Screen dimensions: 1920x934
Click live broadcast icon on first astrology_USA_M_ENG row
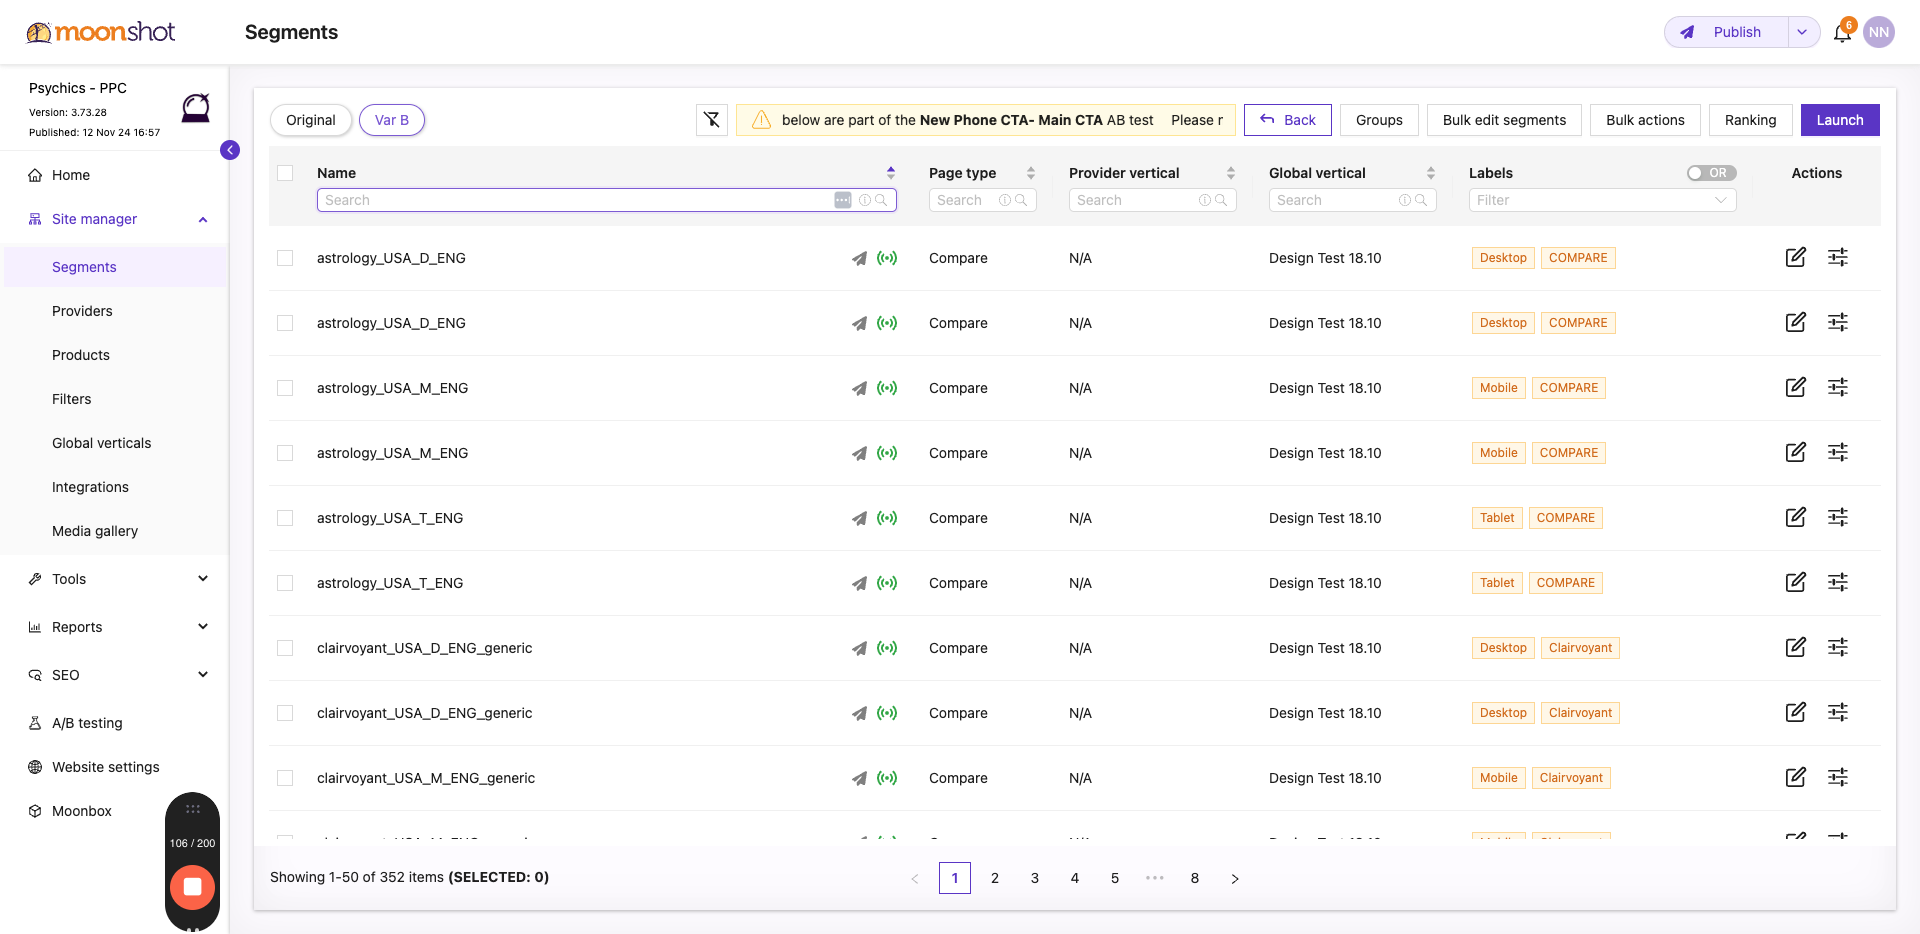pos(887,388)
